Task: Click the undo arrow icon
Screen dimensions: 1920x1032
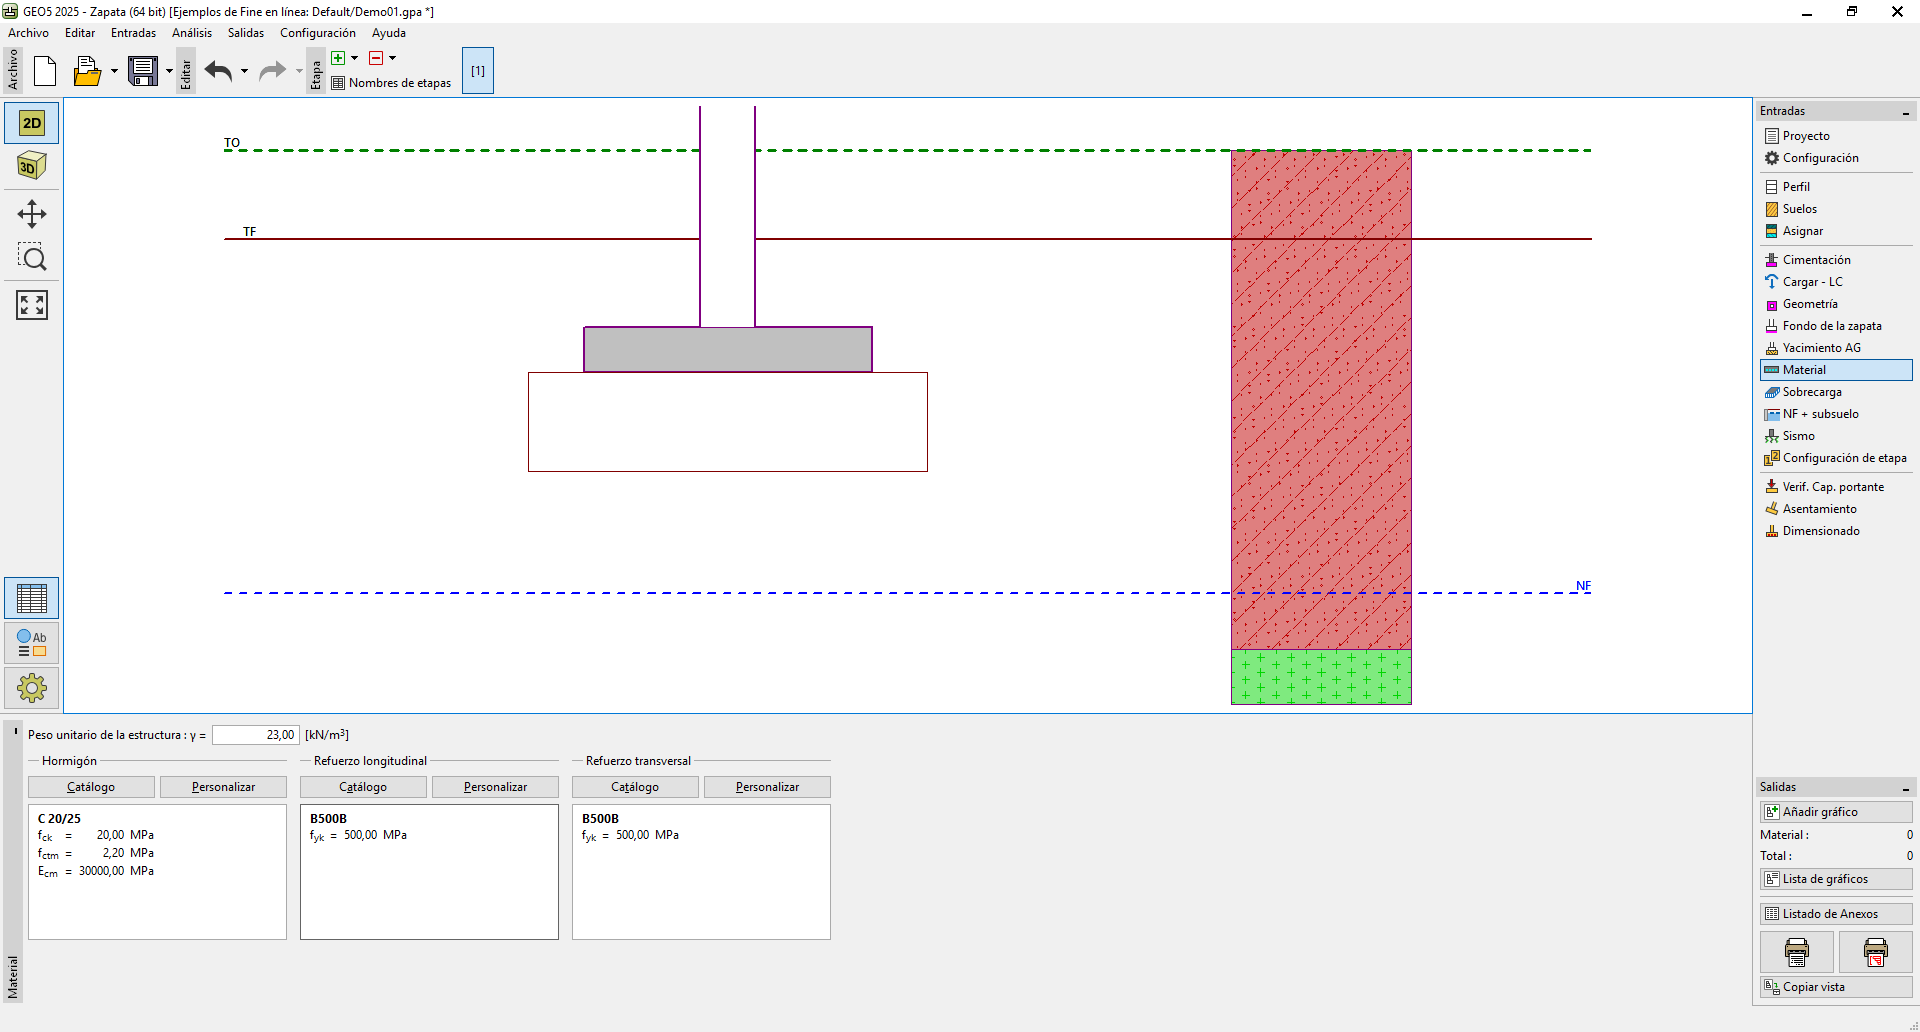Action: [x=218, y=71]
